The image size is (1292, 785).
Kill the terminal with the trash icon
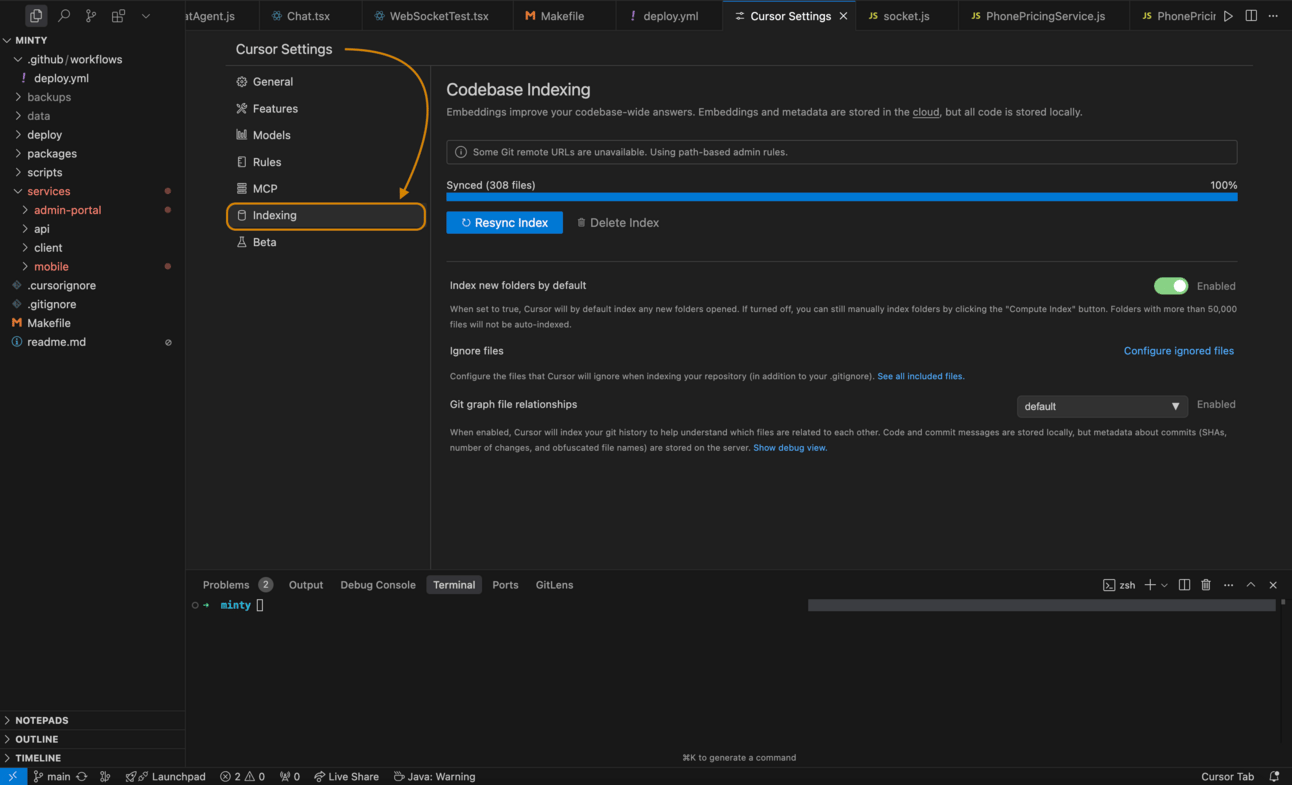pos(1206,585)
